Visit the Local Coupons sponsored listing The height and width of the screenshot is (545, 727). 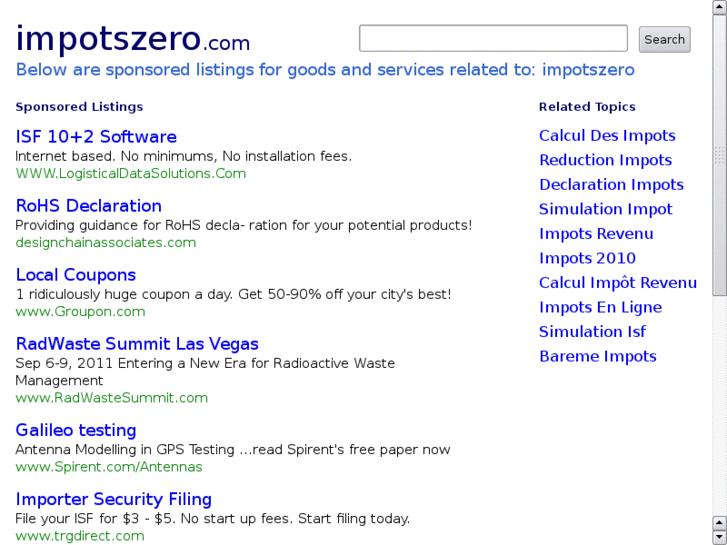coord(75,275)
